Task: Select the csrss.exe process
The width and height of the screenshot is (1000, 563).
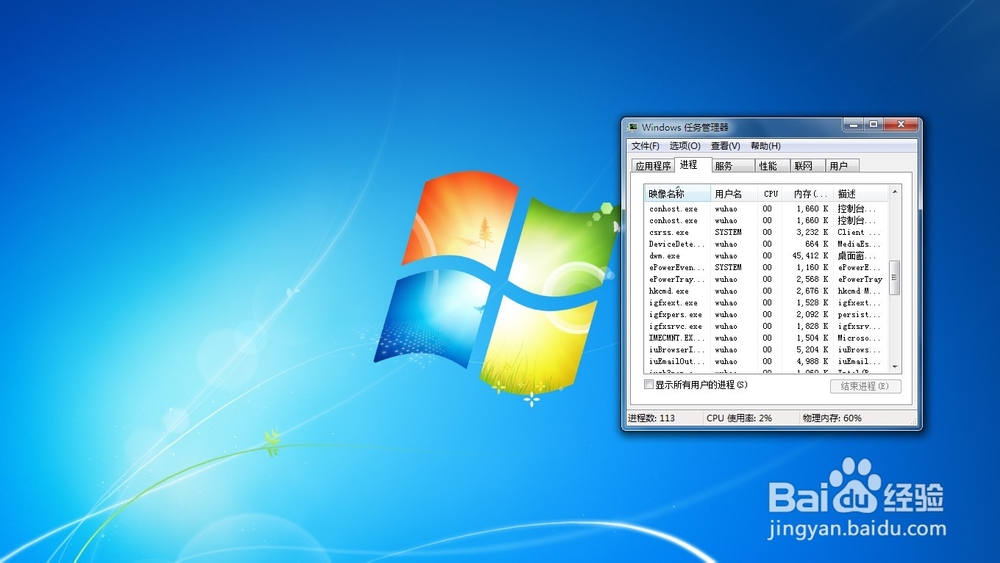Action: coord(669,233)
